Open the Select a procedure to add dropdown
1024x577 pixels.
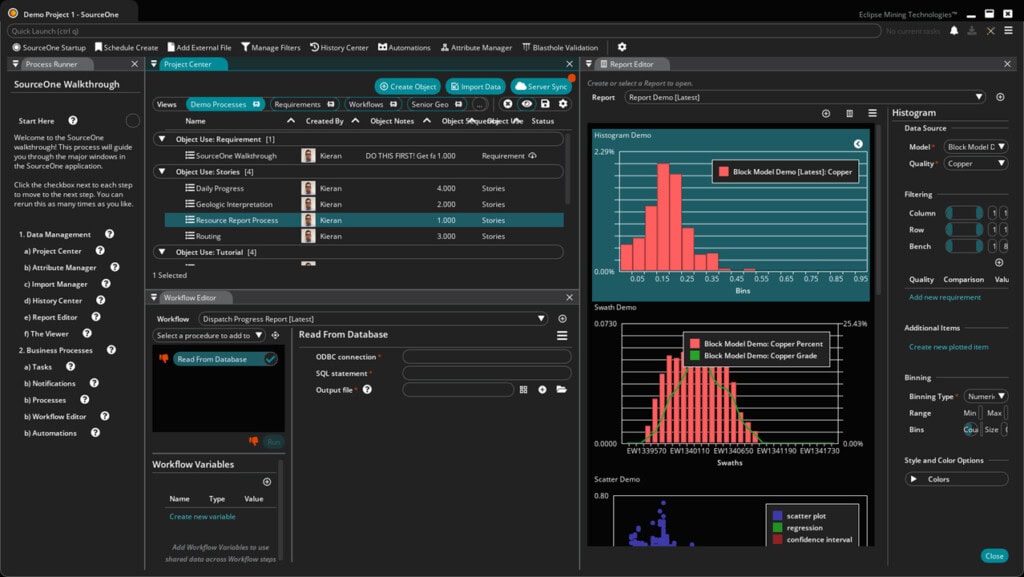(x=208, y=335)
